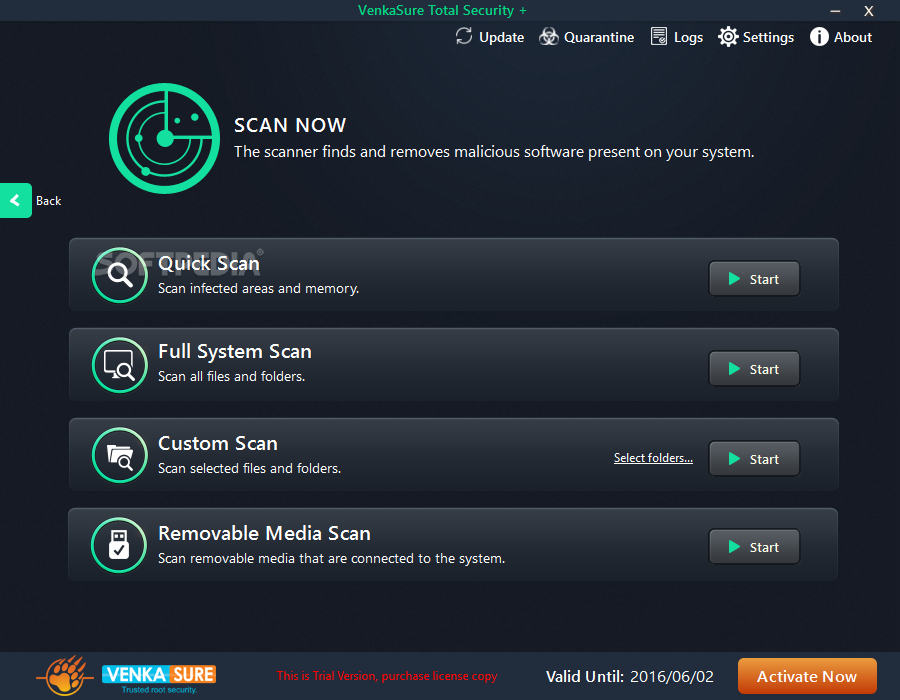The width and height of the screenshot is (900, 700).
Task: Click the Custom Scan title text
Action: click(218, 444)
